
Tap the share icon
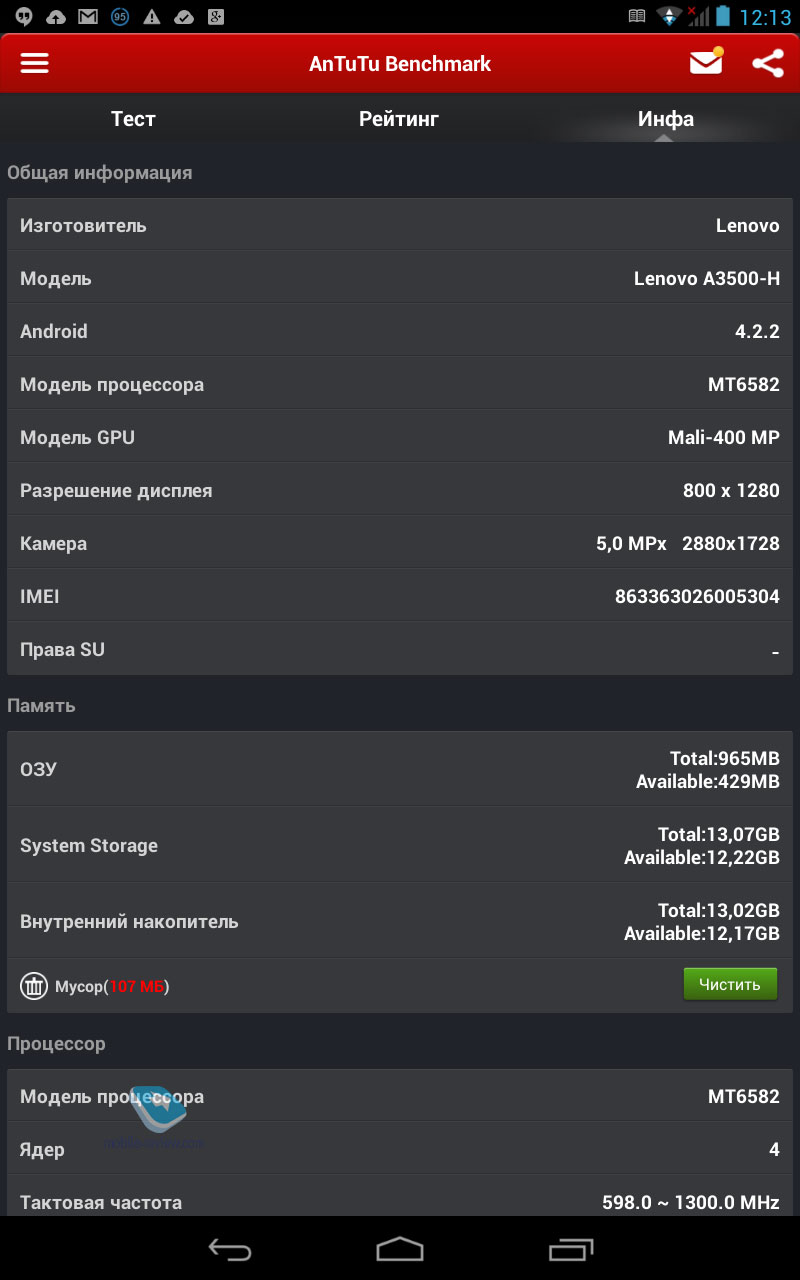pyautogui.click(x=767, y=64)
